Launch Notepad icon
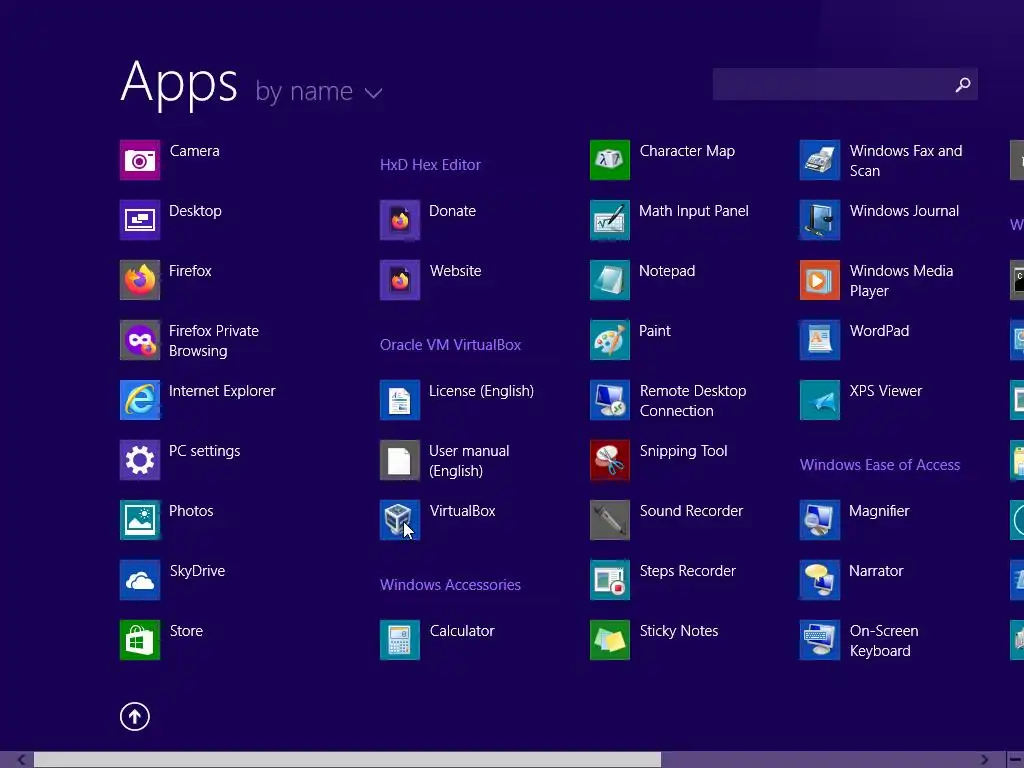 pyautogui.click(x=610, y=280)
